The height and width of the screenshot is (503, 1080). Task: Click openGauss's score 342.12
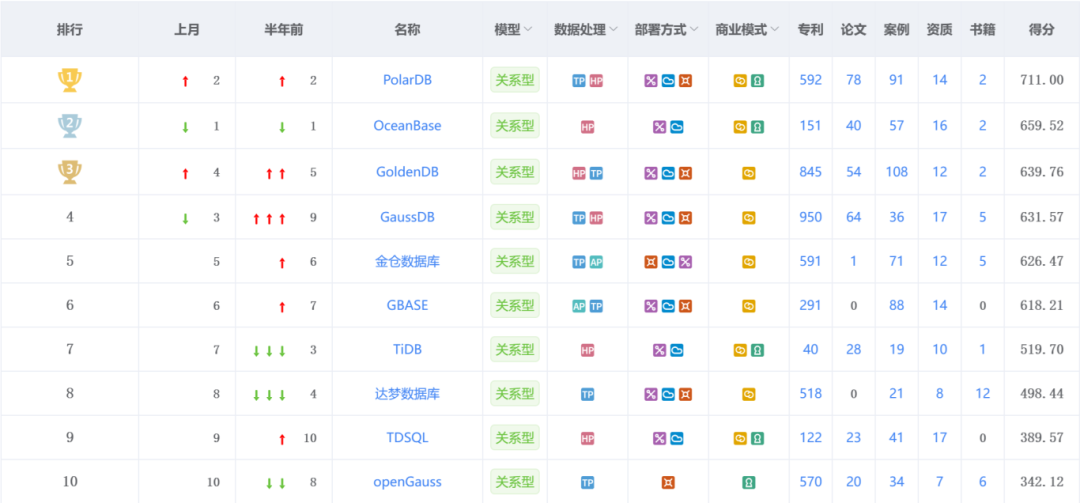(x=1041, y=482)
